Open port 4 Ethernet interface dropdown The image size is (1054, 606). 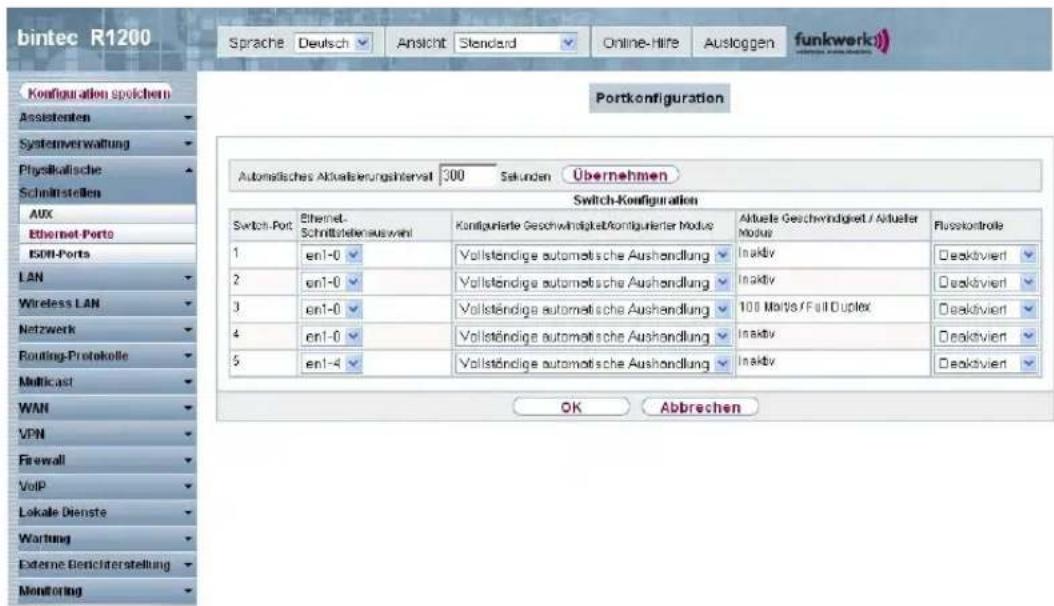[332, 336]
